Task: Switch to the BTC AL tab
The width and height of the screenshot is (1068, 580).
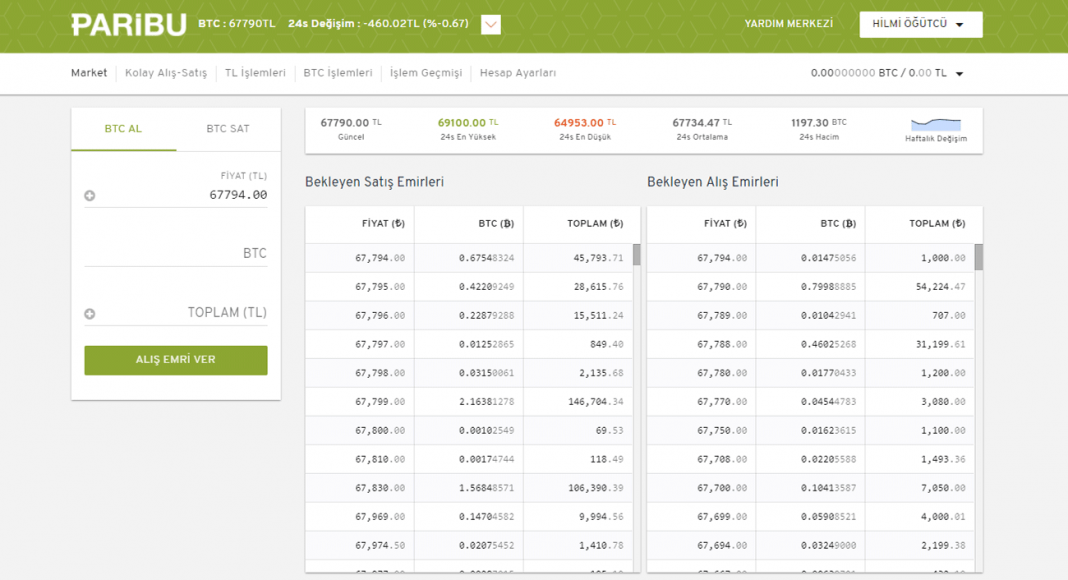Action: [x=123, y=129]
